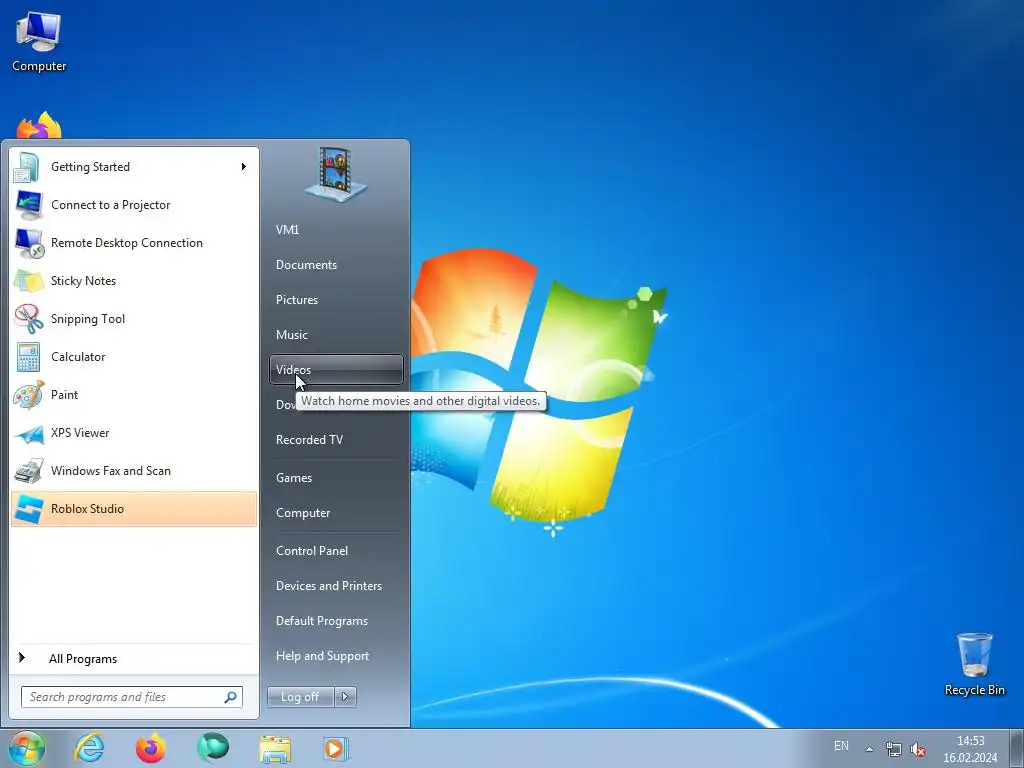Image resolution: width=1024 pixels, height=768 pixels.
Task: Click the Snipping Tool scissors icon
Action: coord(29,319)
